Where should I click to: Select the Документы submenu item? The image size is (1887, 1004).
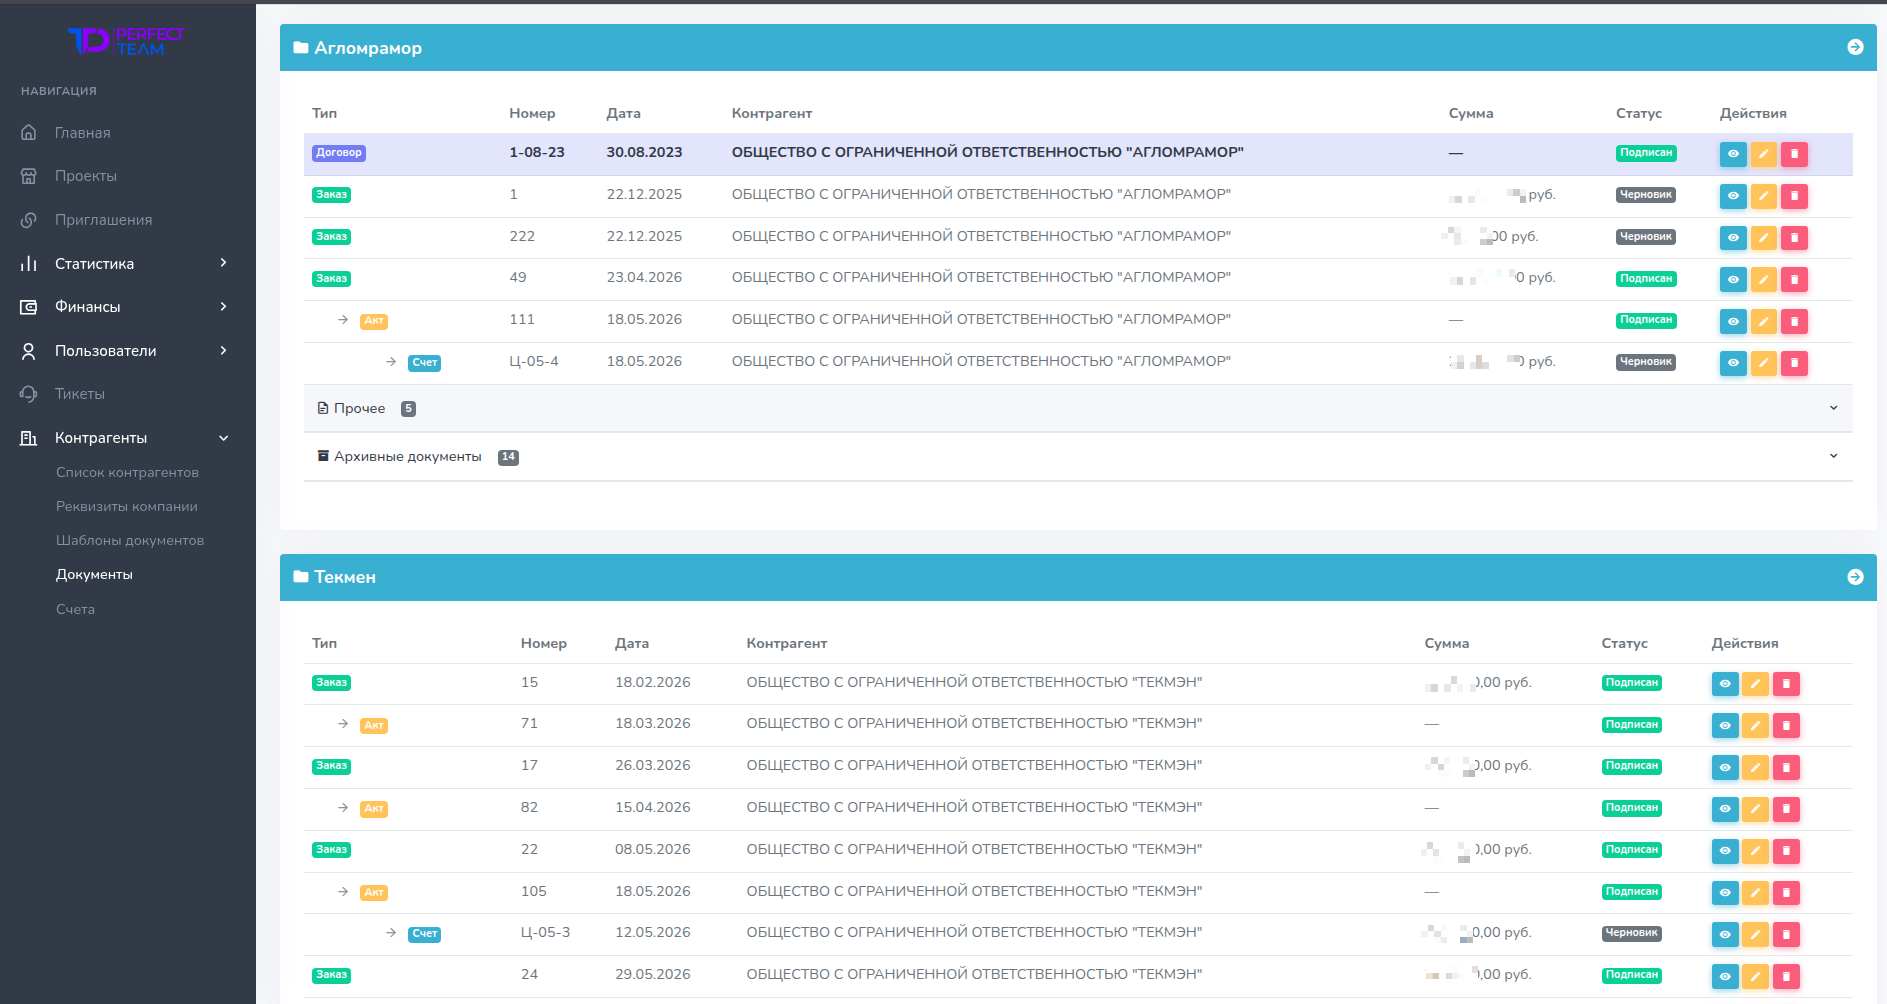[94, 575]
